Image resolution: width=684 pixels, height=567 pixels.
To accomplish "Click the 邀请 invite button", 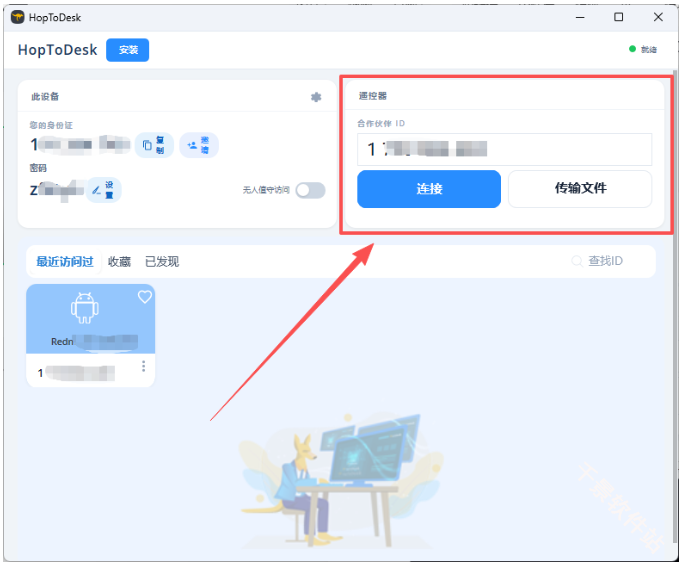I will [199, 145].
